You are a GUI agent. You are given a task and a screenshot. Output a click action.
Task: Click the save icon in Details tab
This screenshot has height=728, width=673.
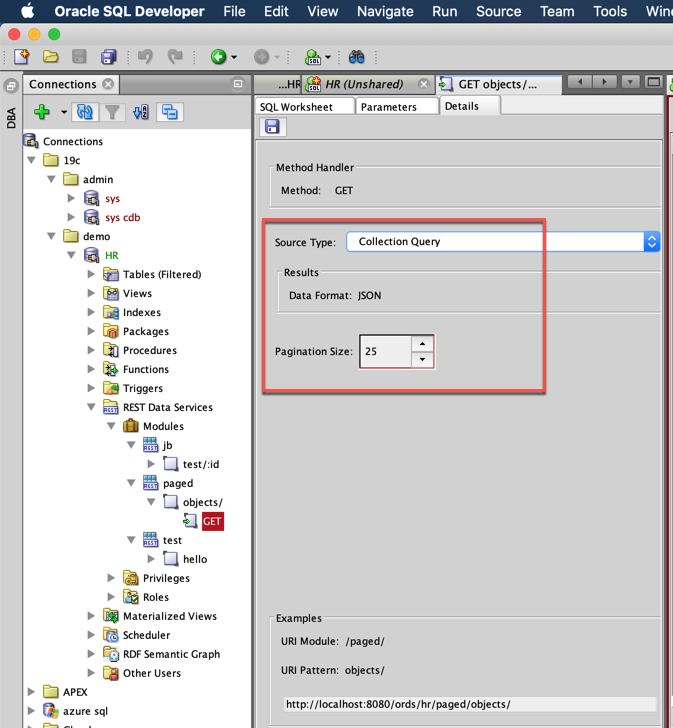coord(272,126)
